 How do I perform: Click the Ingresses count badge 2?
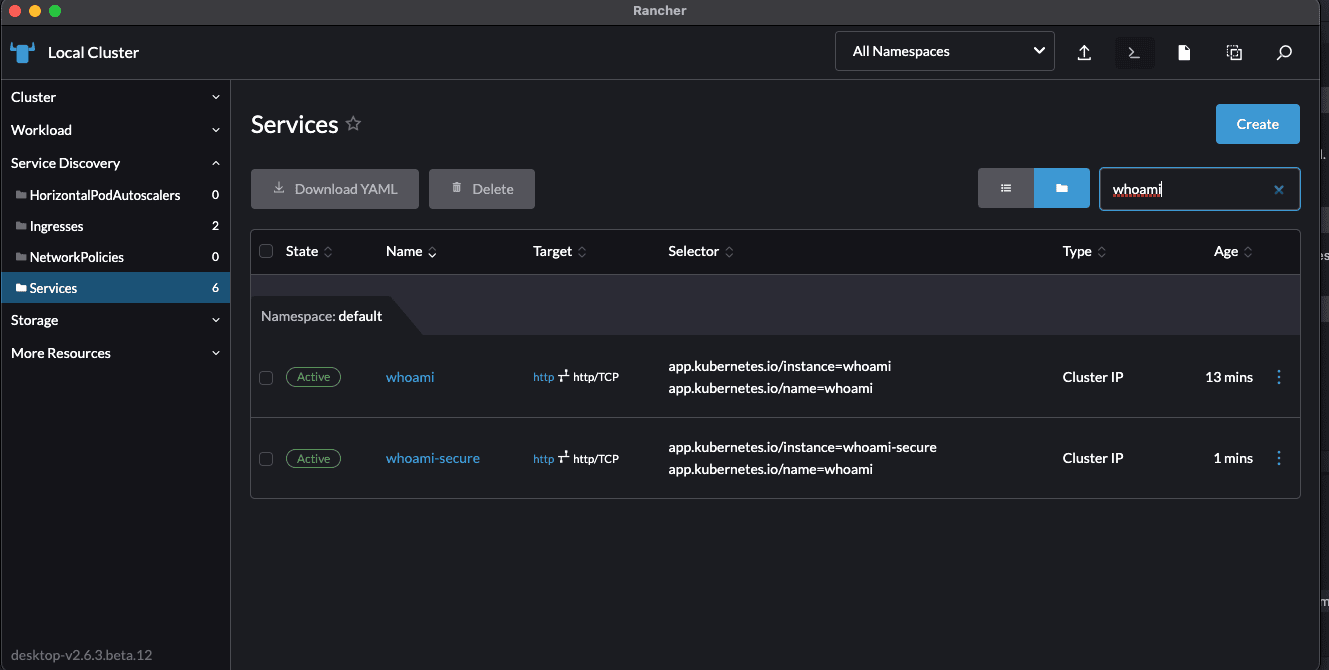coord(215,226)
